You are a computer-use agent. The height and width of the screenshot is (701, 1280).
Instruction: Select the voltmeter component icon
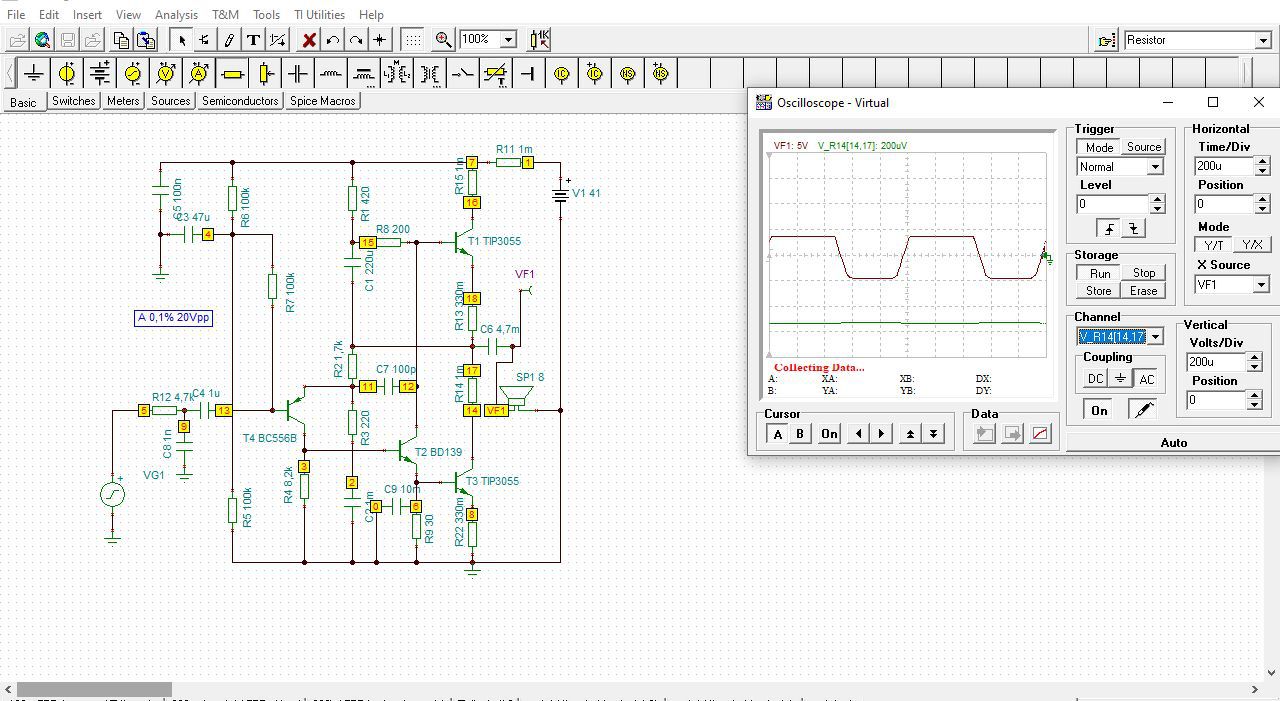pyautogui.click(x=166, y=74)
